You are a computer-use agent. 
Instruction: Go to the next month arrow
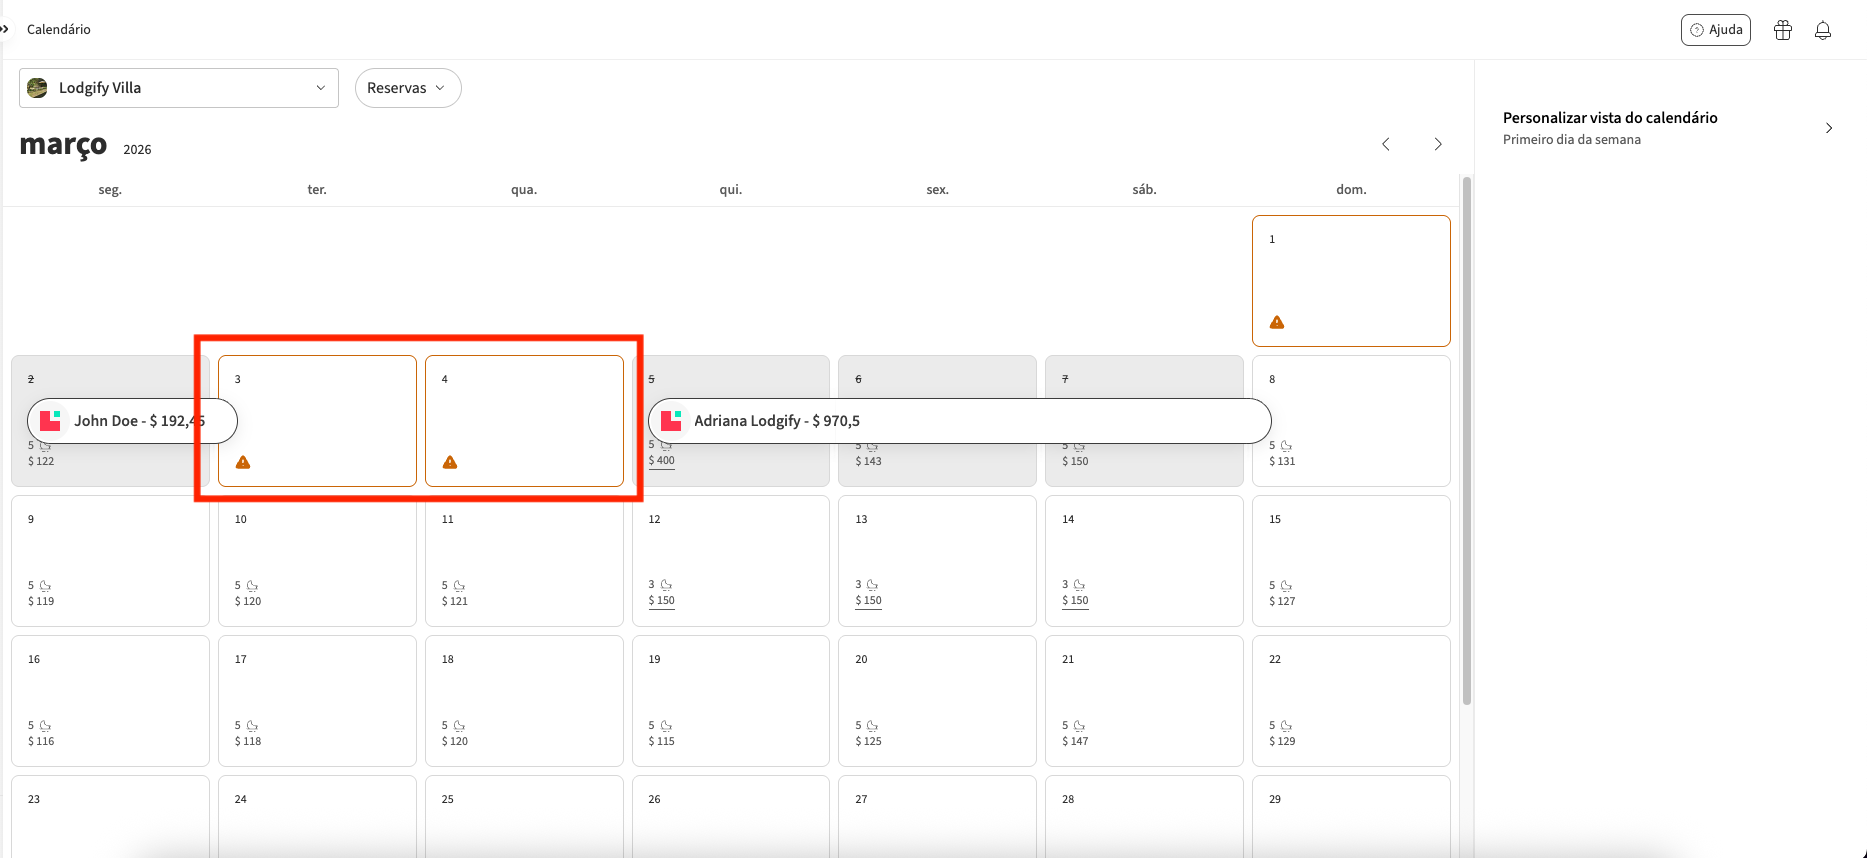pos(1438,144)
